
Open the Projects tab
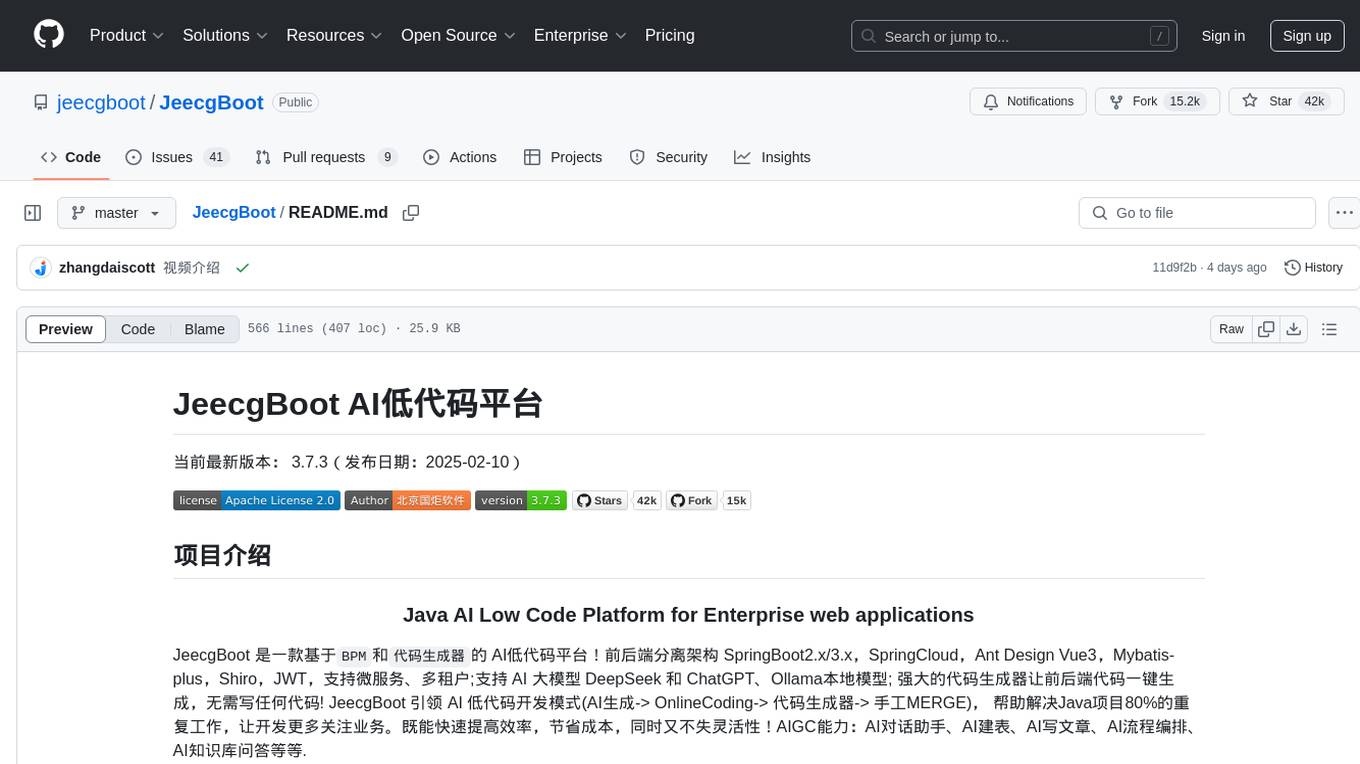(563, 157)
